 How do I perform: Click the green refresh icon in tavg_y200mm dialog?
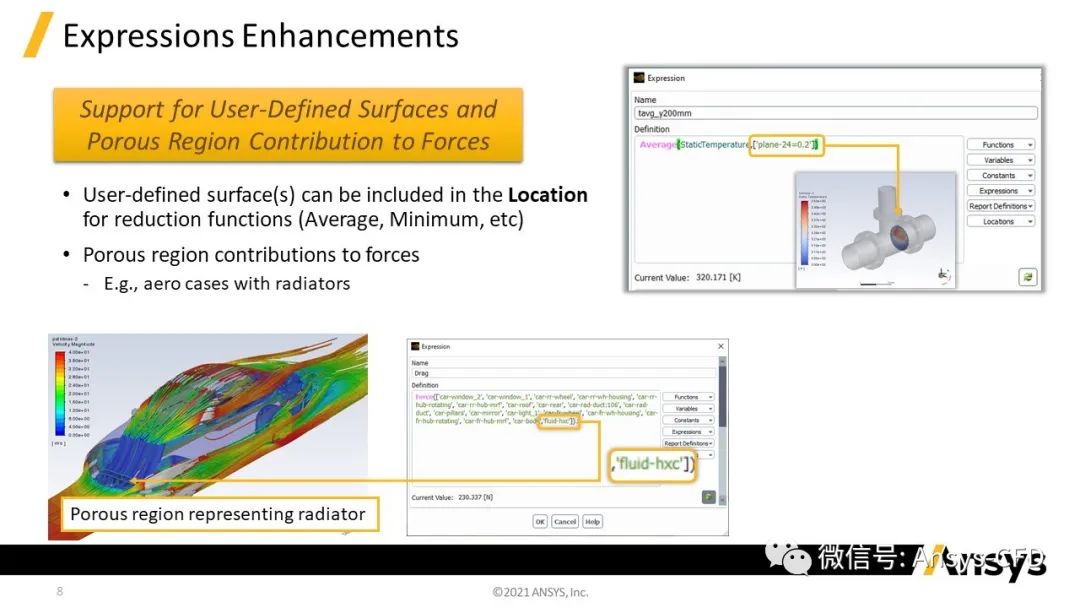(1028, 277)
